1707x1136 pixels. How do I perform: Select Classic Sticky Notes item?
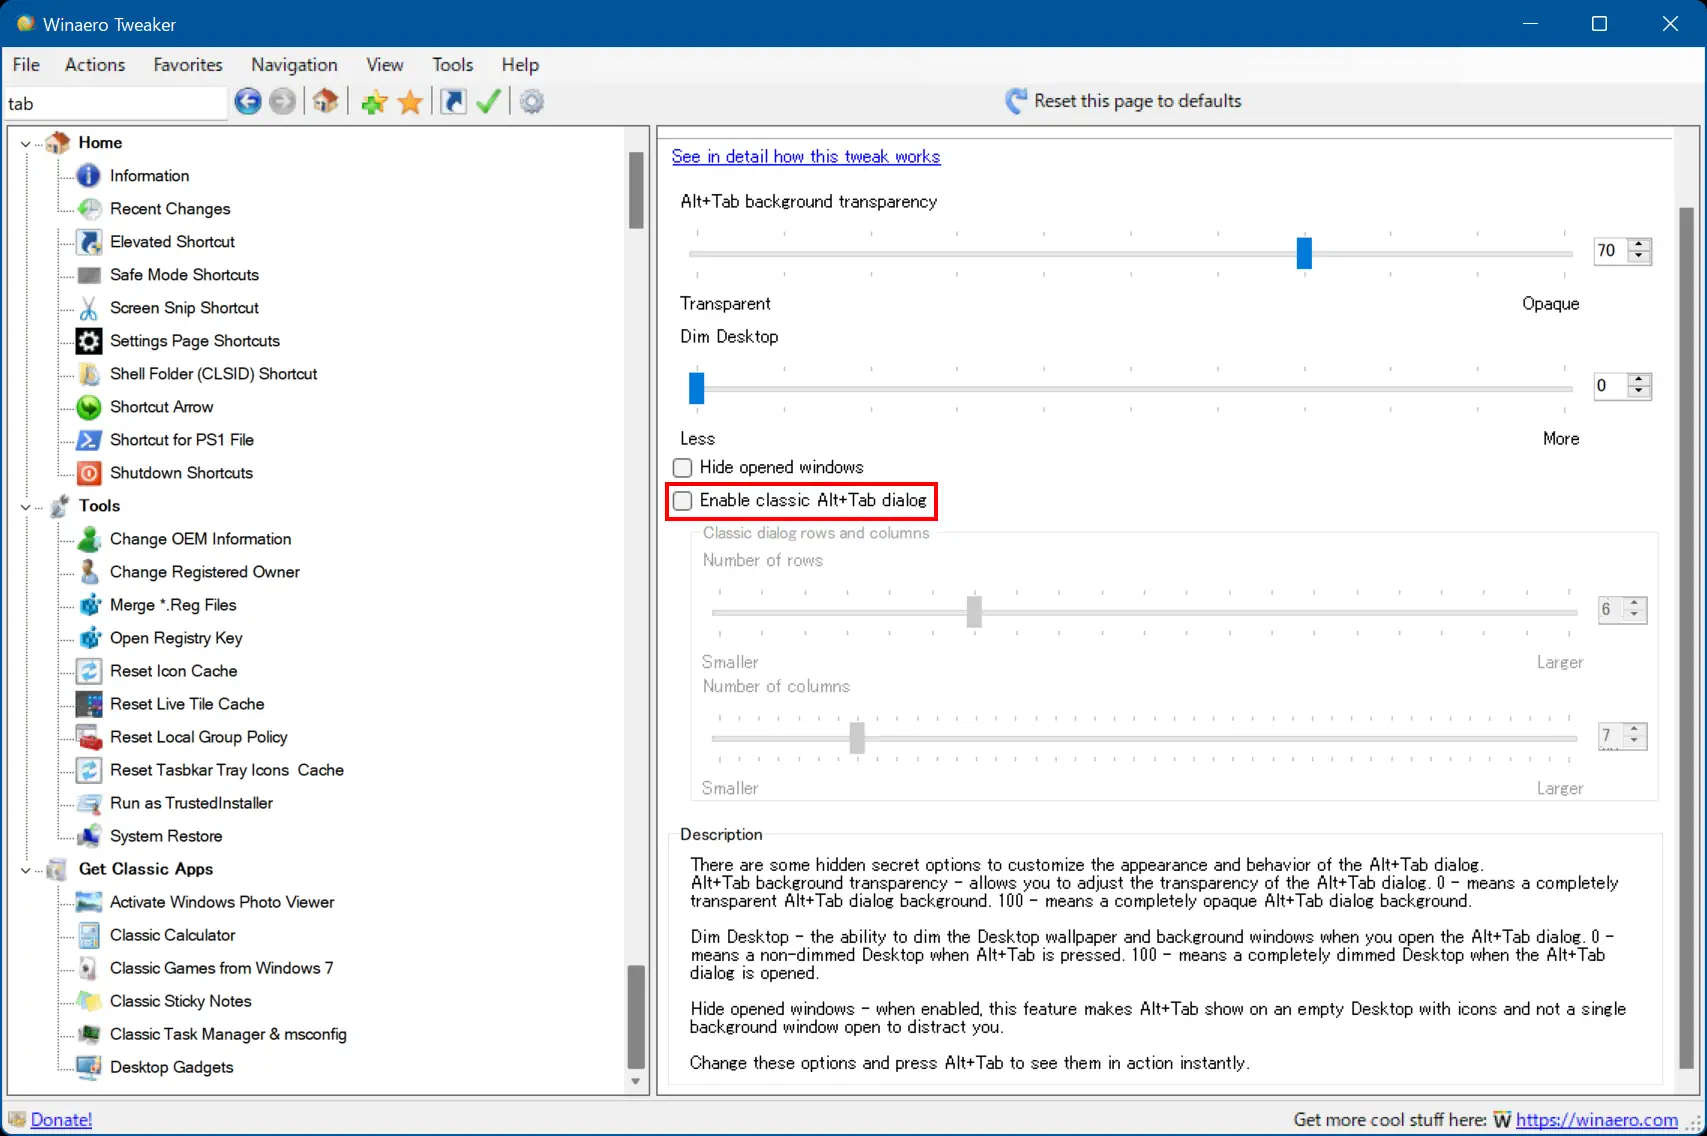pyautogui.click(x=180, y=1001)
